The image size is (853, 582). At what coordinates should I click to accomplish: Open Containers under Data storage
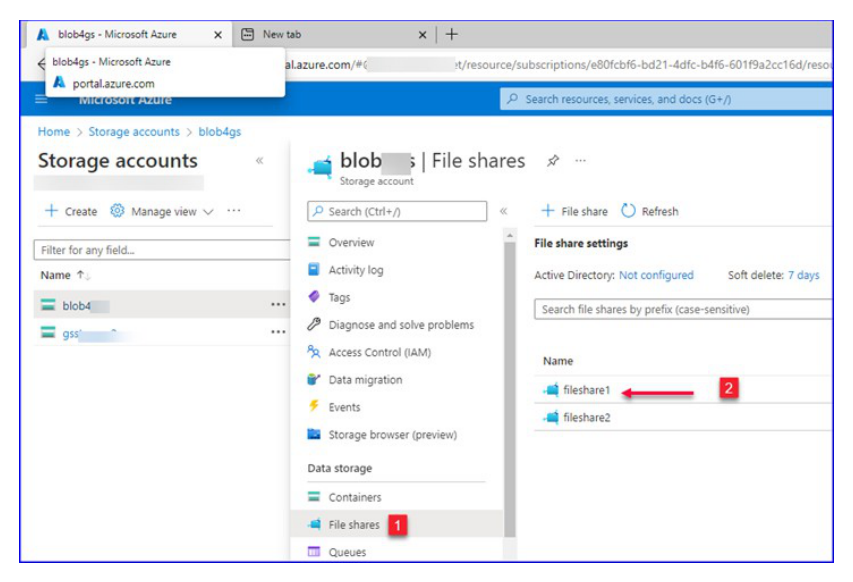coord(355,497)
